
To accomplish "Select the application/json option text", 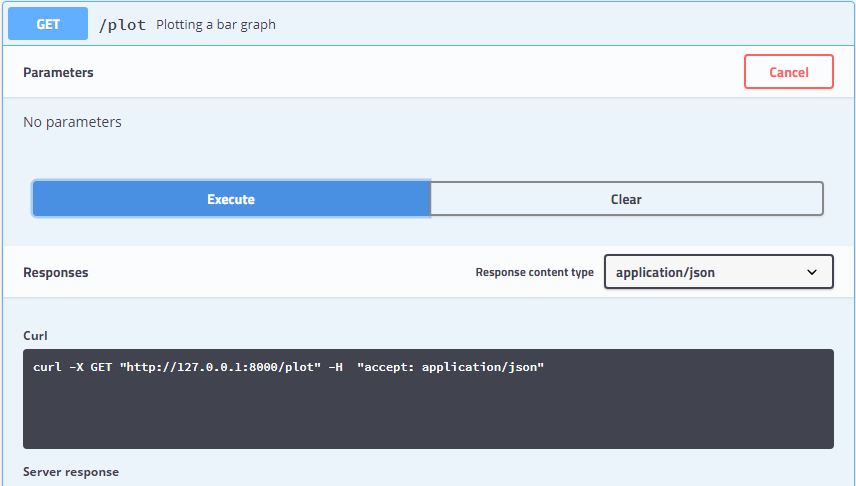I will tap(665, 272).
